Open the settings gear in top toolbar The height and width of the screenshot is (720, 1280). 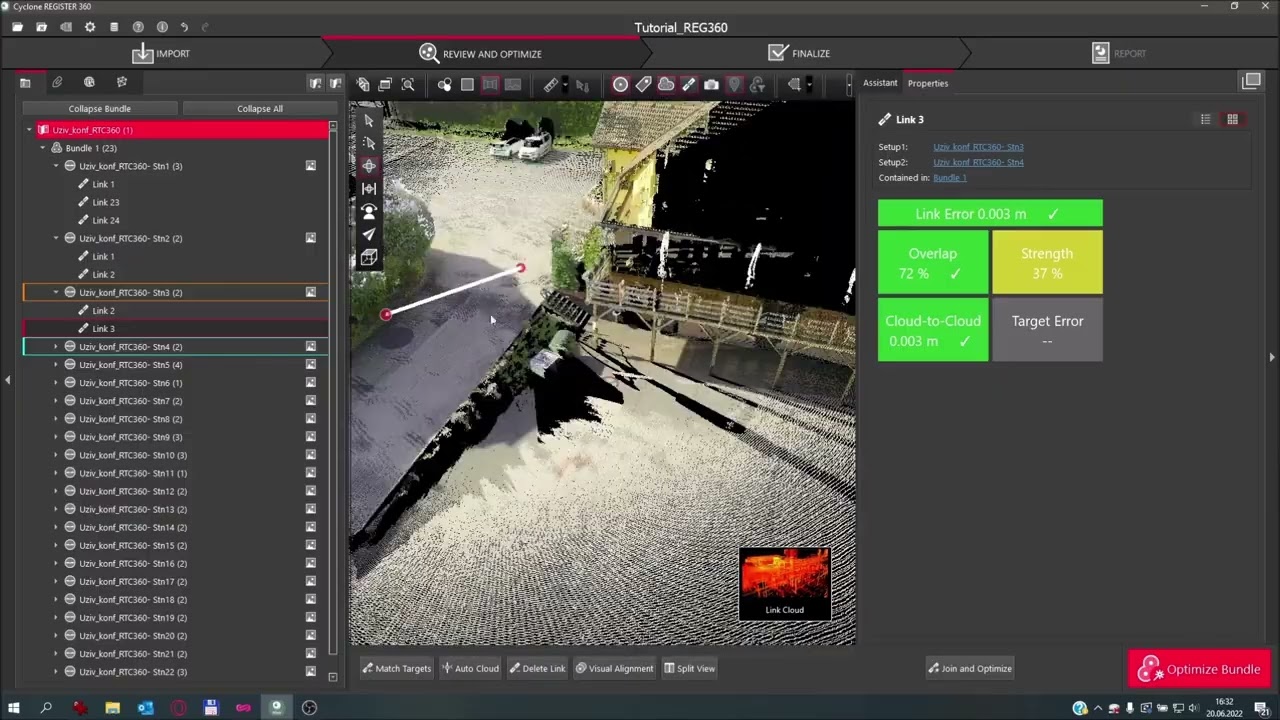90,27
